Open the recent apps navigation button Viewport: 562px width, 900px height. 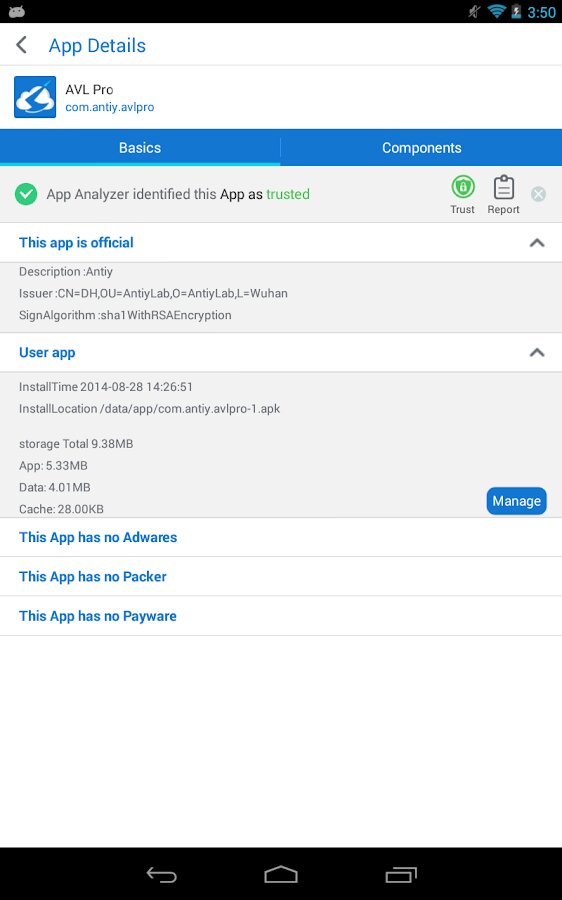point(401,874)
